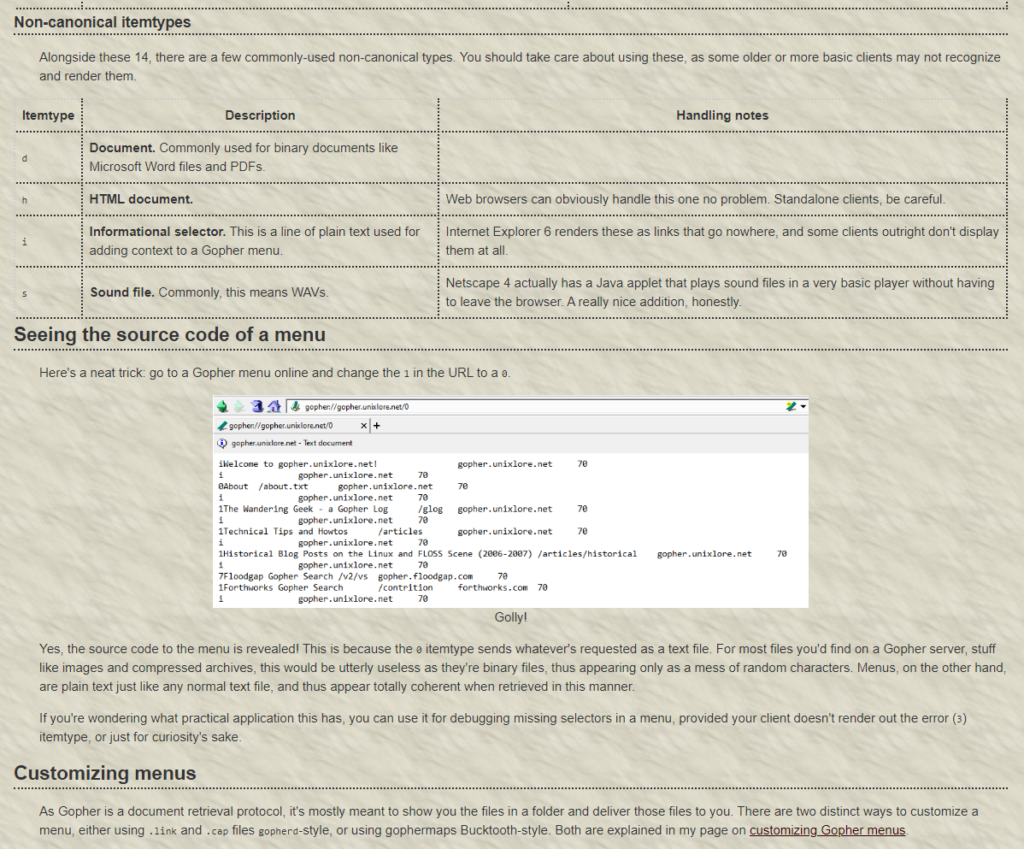Click the site icon inside address bar

pos(296,407)
